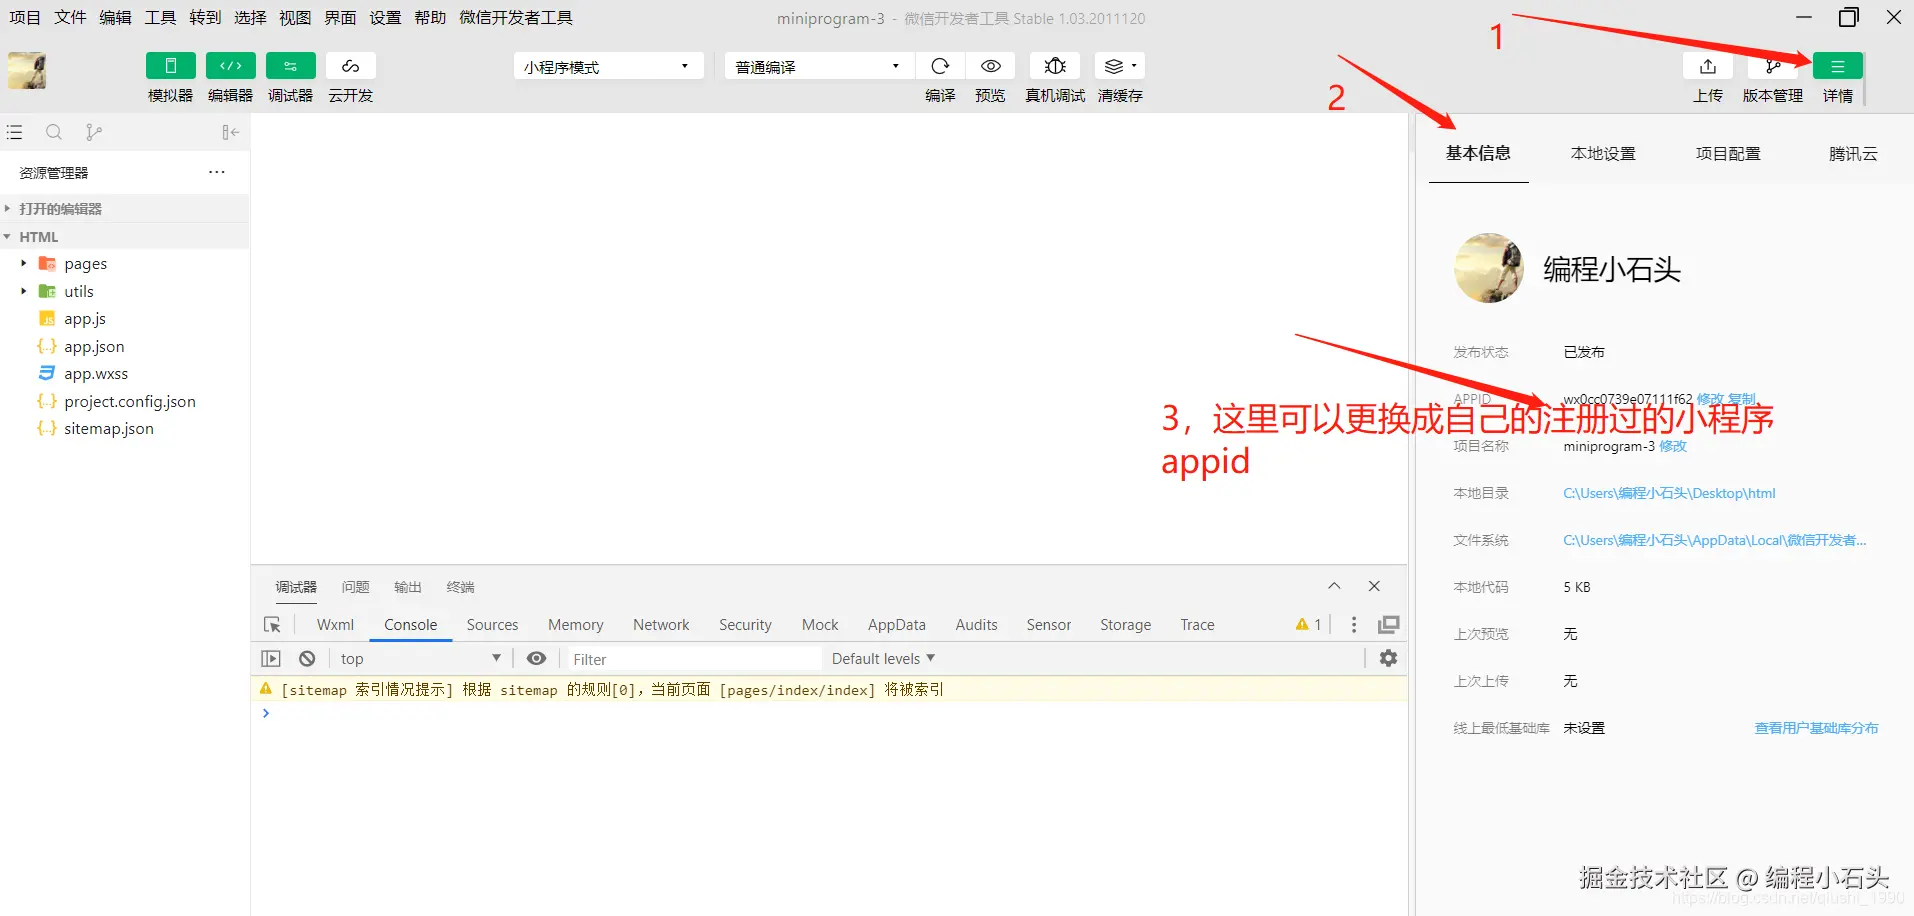Open the local directory path link

pos(1669,493)
